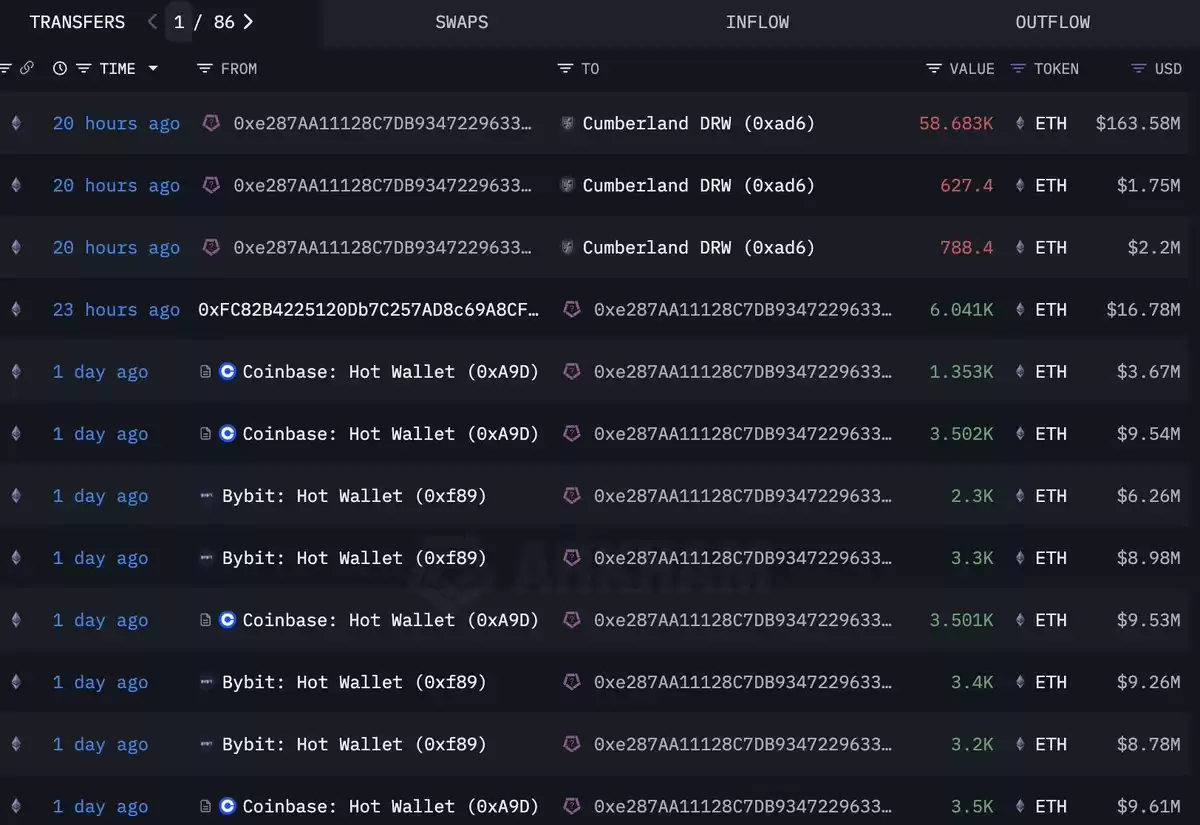Click the value 6.041K
The height and width of the screenshot is (825, 1200).
tap(962, 310)
